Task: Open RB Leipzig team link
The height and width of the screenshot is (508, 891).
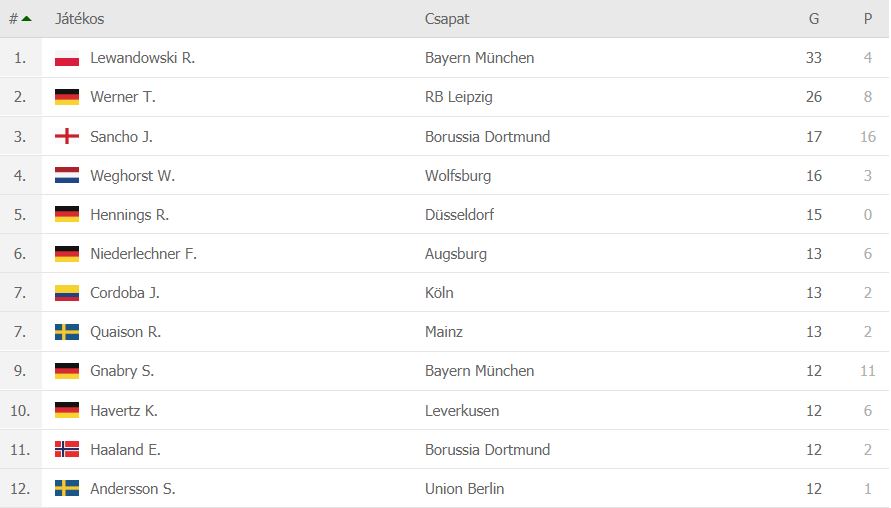Action: click(459, 97)
